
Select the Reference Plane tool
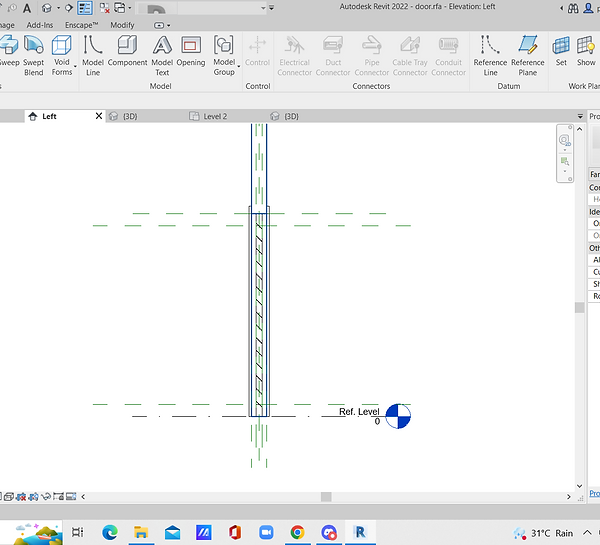coord(528,55)
